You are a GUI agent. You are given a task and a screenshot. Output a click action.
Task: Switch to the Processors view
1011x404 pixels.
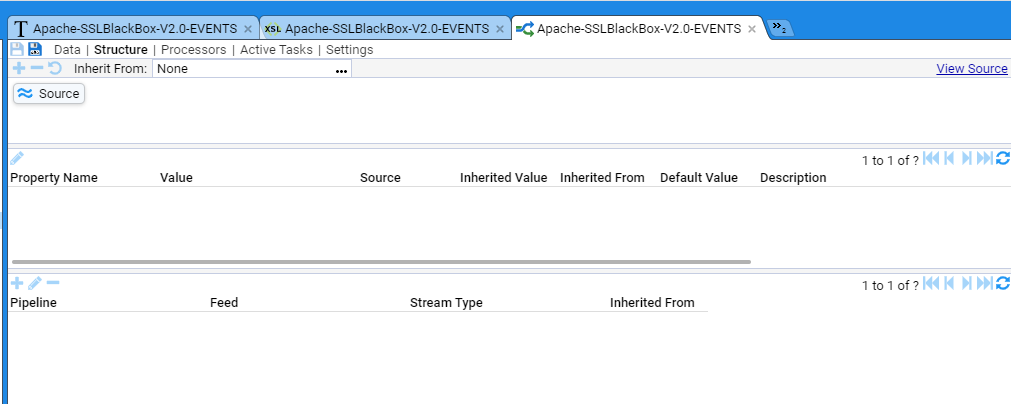tap(194, 49)
